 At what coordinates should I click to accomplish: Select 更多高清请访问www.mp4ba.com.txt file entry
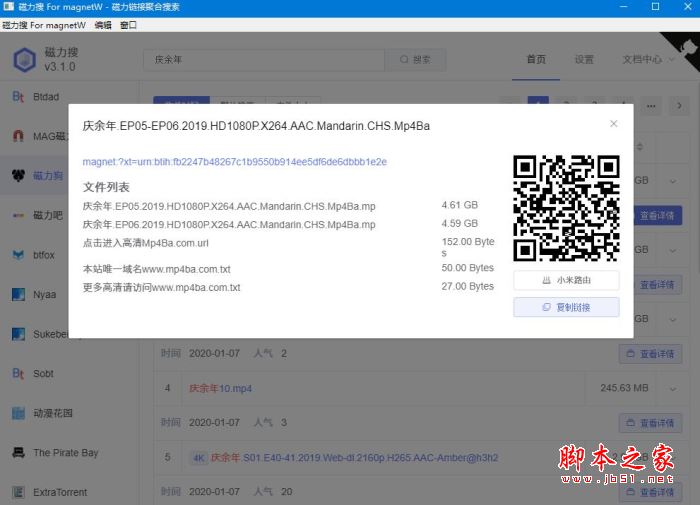[161, 288]
